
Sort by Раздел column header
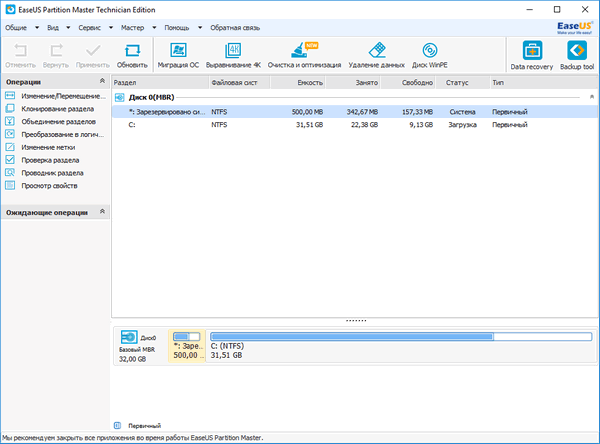160,83
